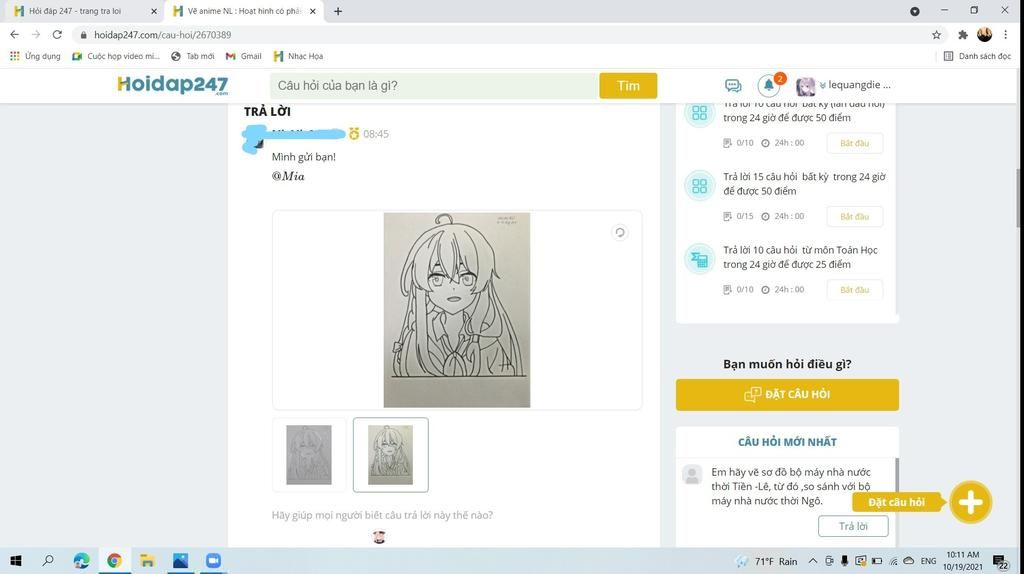The image size is (1024, 574).
Task: Click the search question input field
Action: (x=434, y=86)
